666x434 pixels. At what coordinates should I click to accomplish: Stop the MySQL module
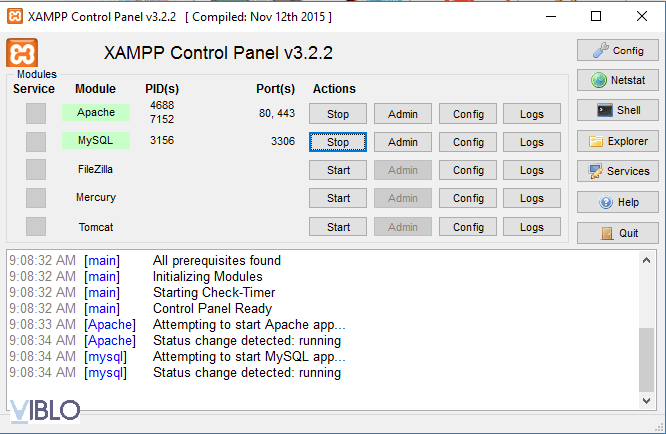tap(338, 142)
